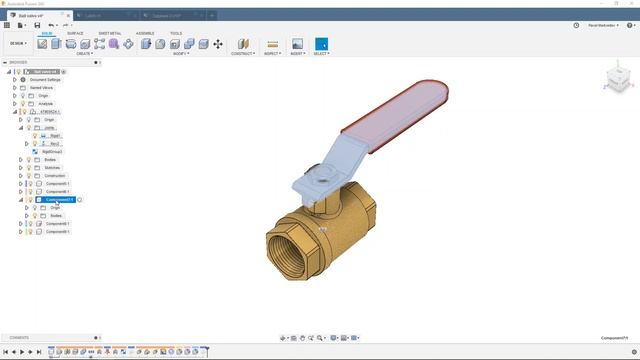The height and width of the screenshot is (360, 640).
Task: Expand the Document Settings node
Action: [x=15, y=80]
